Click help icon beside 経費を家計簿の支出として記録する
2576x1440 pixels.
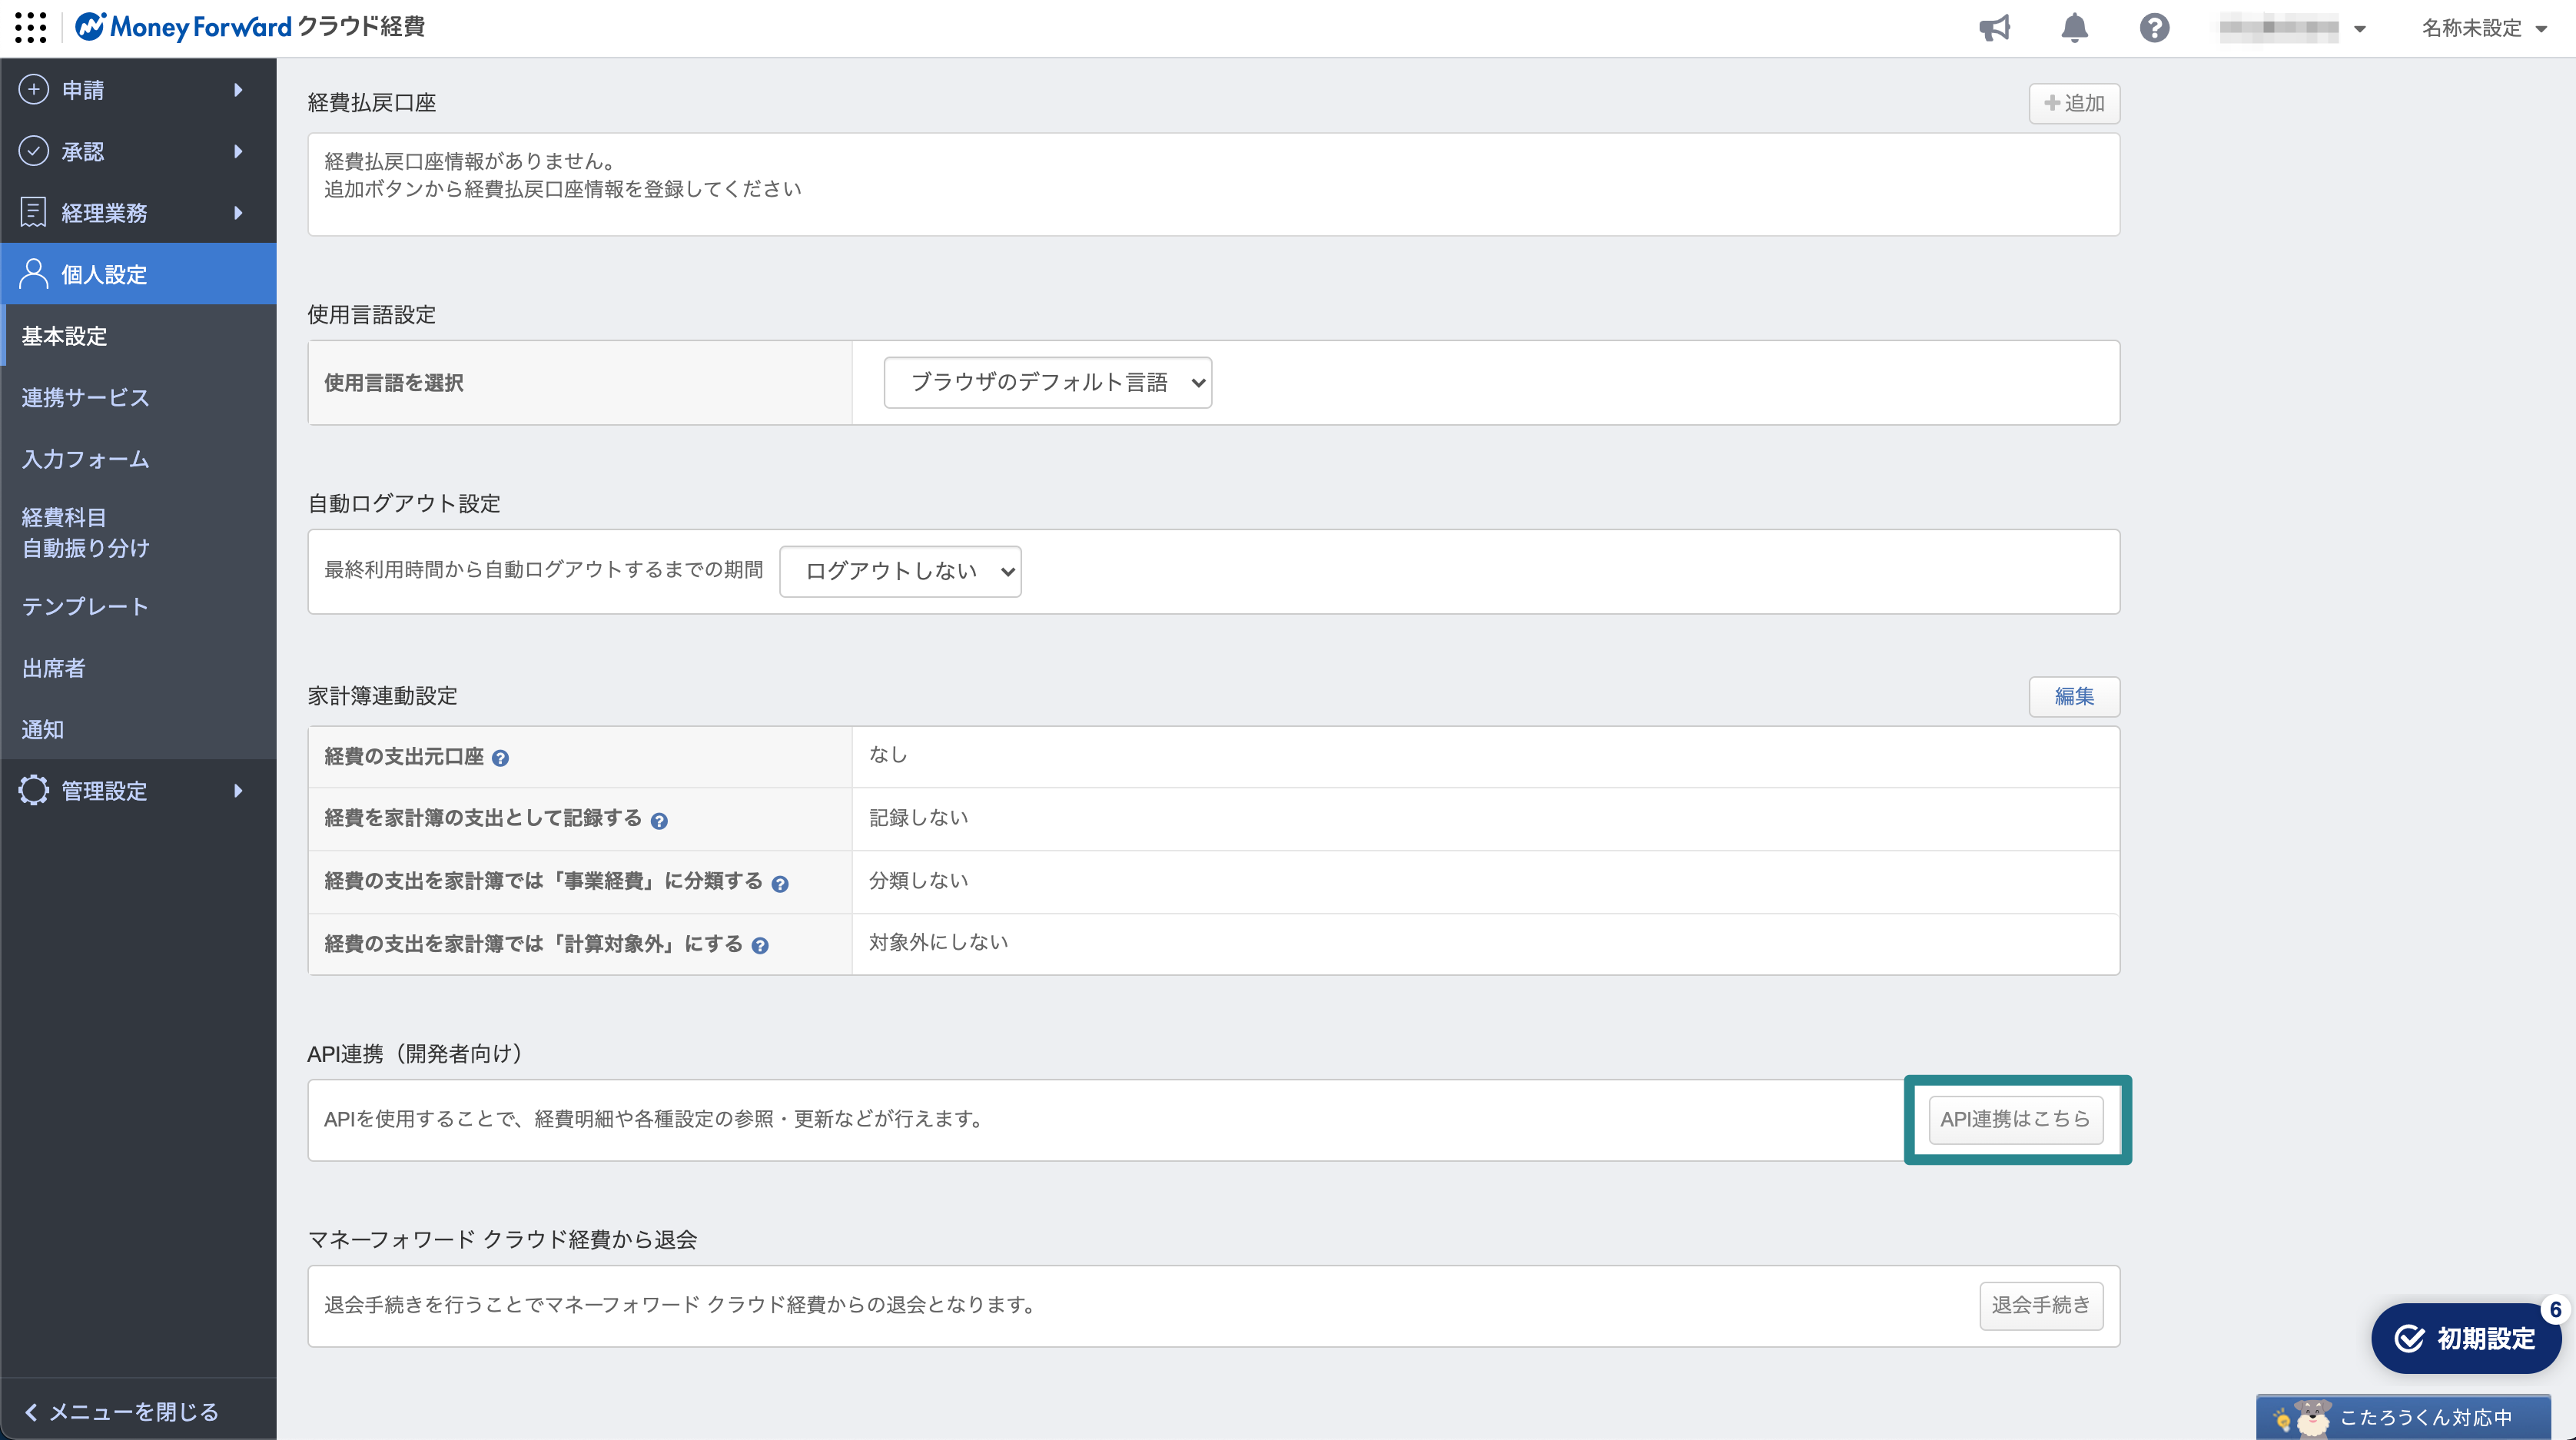[659, 821]
